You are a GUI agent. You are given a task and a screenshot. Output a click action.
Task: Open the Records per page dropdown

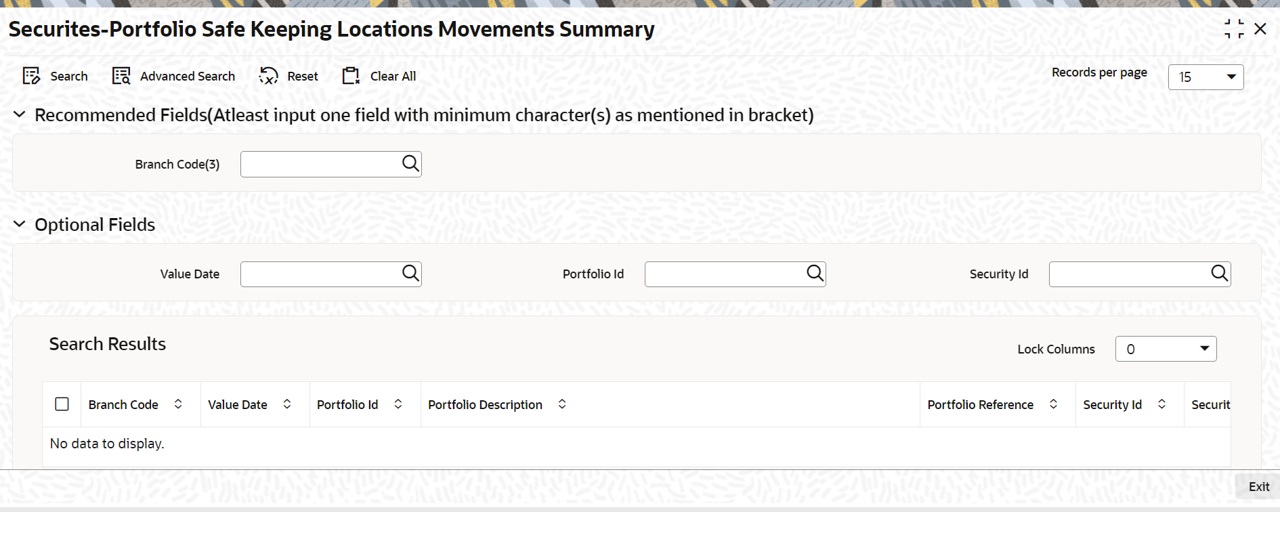(1206, 77)
